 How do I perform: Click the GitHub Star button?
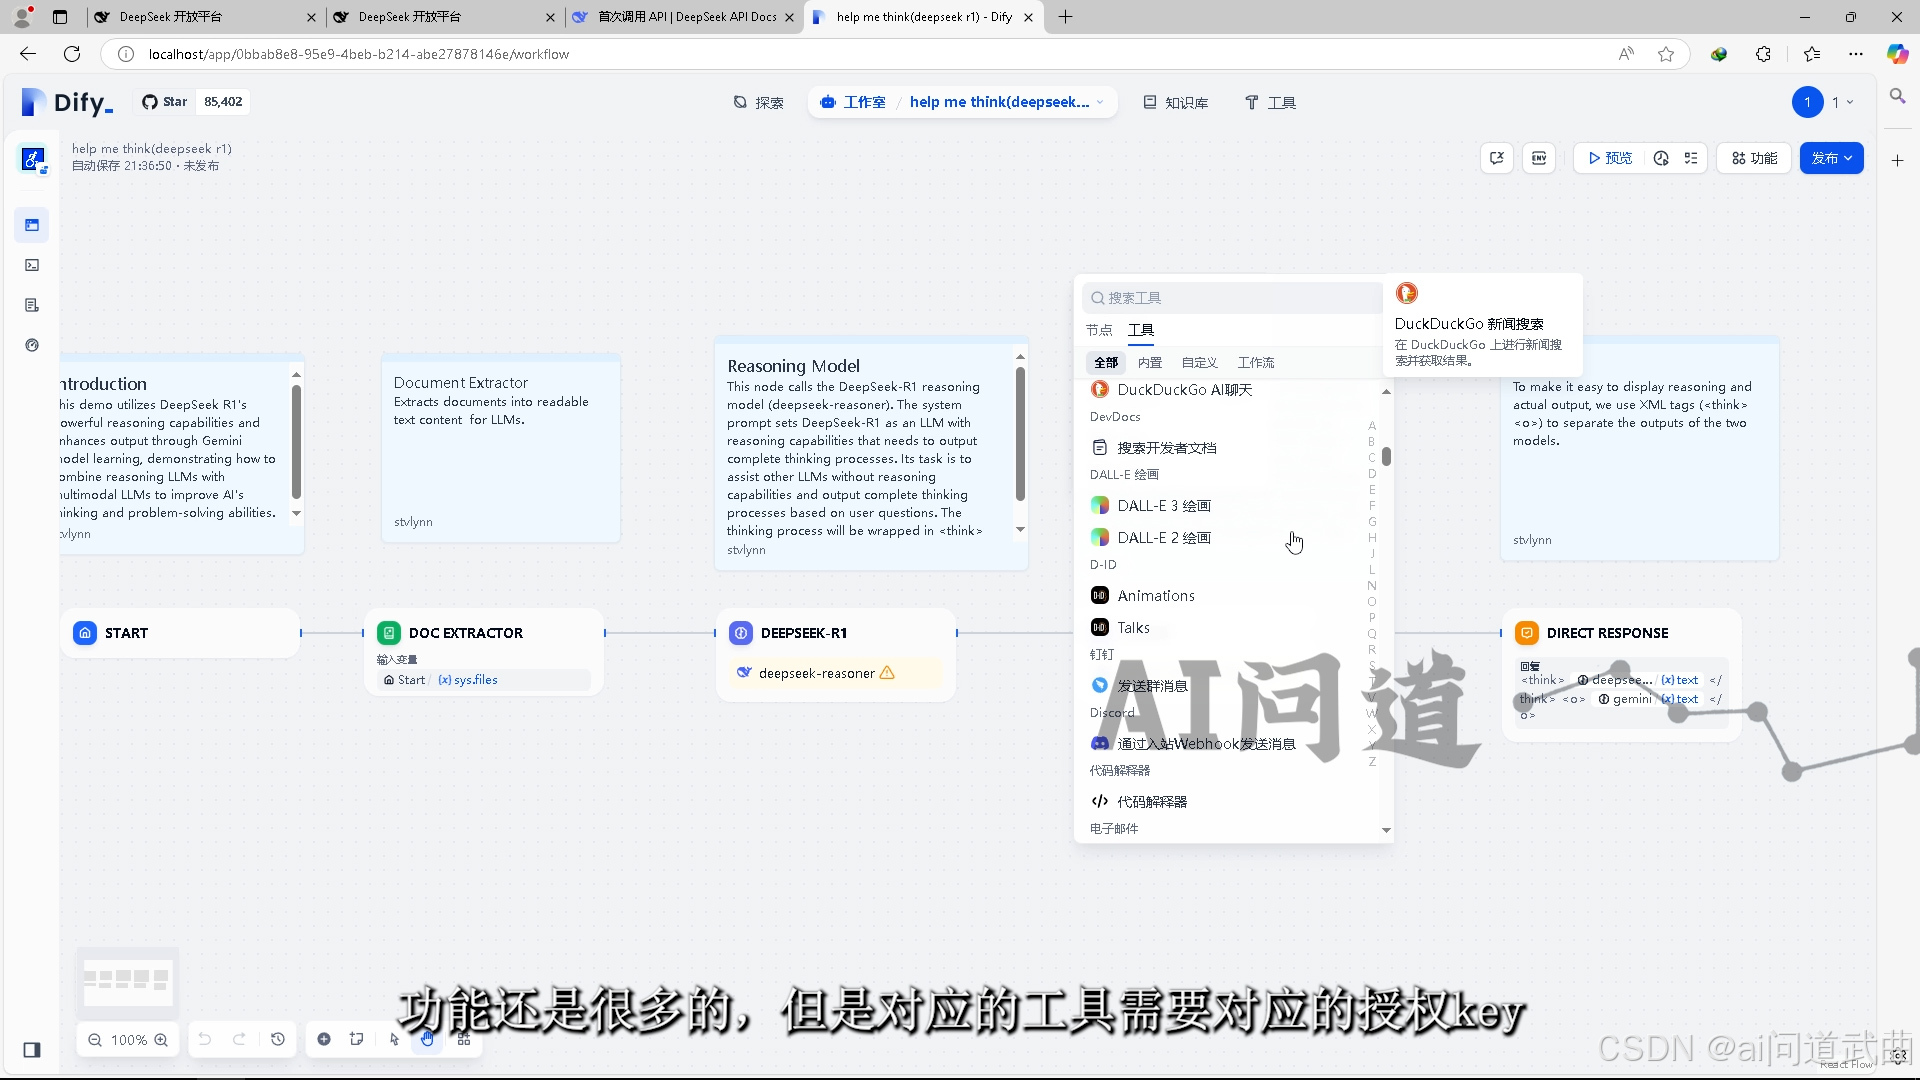pyautogui.click(x=163, y=101)
